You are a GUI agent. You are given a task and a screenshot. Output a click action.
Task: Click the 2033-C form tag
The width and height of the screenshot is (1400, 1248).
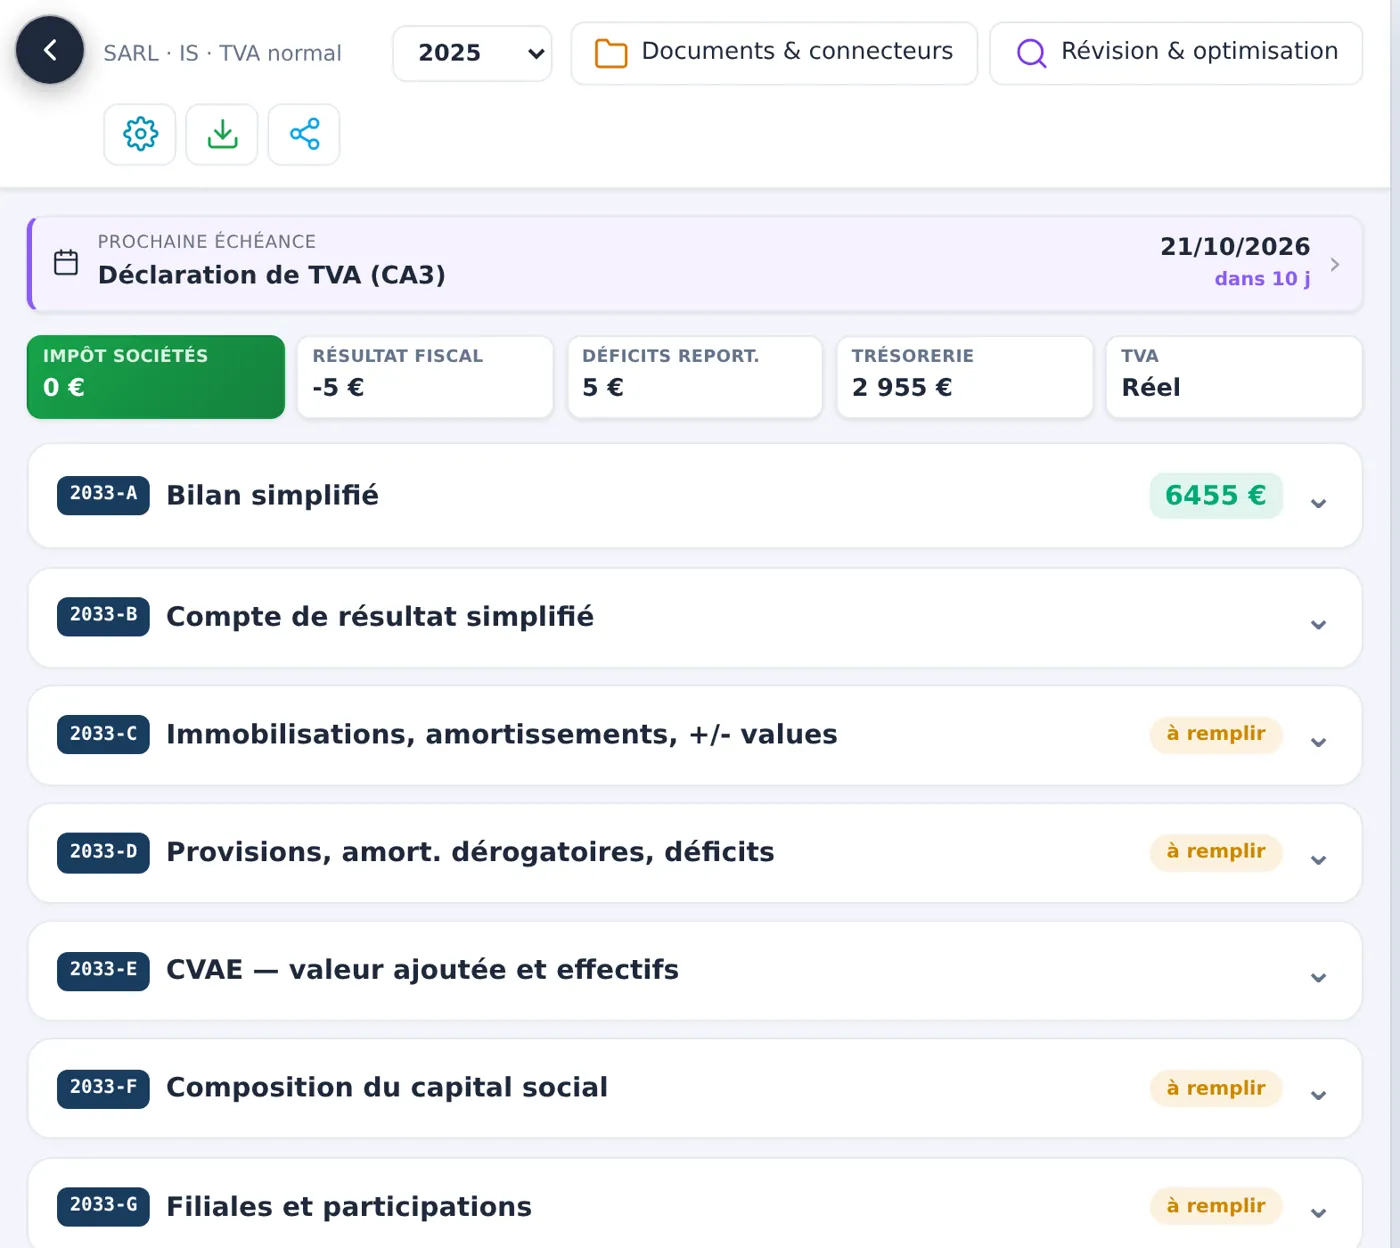click(x=103, y=734)
